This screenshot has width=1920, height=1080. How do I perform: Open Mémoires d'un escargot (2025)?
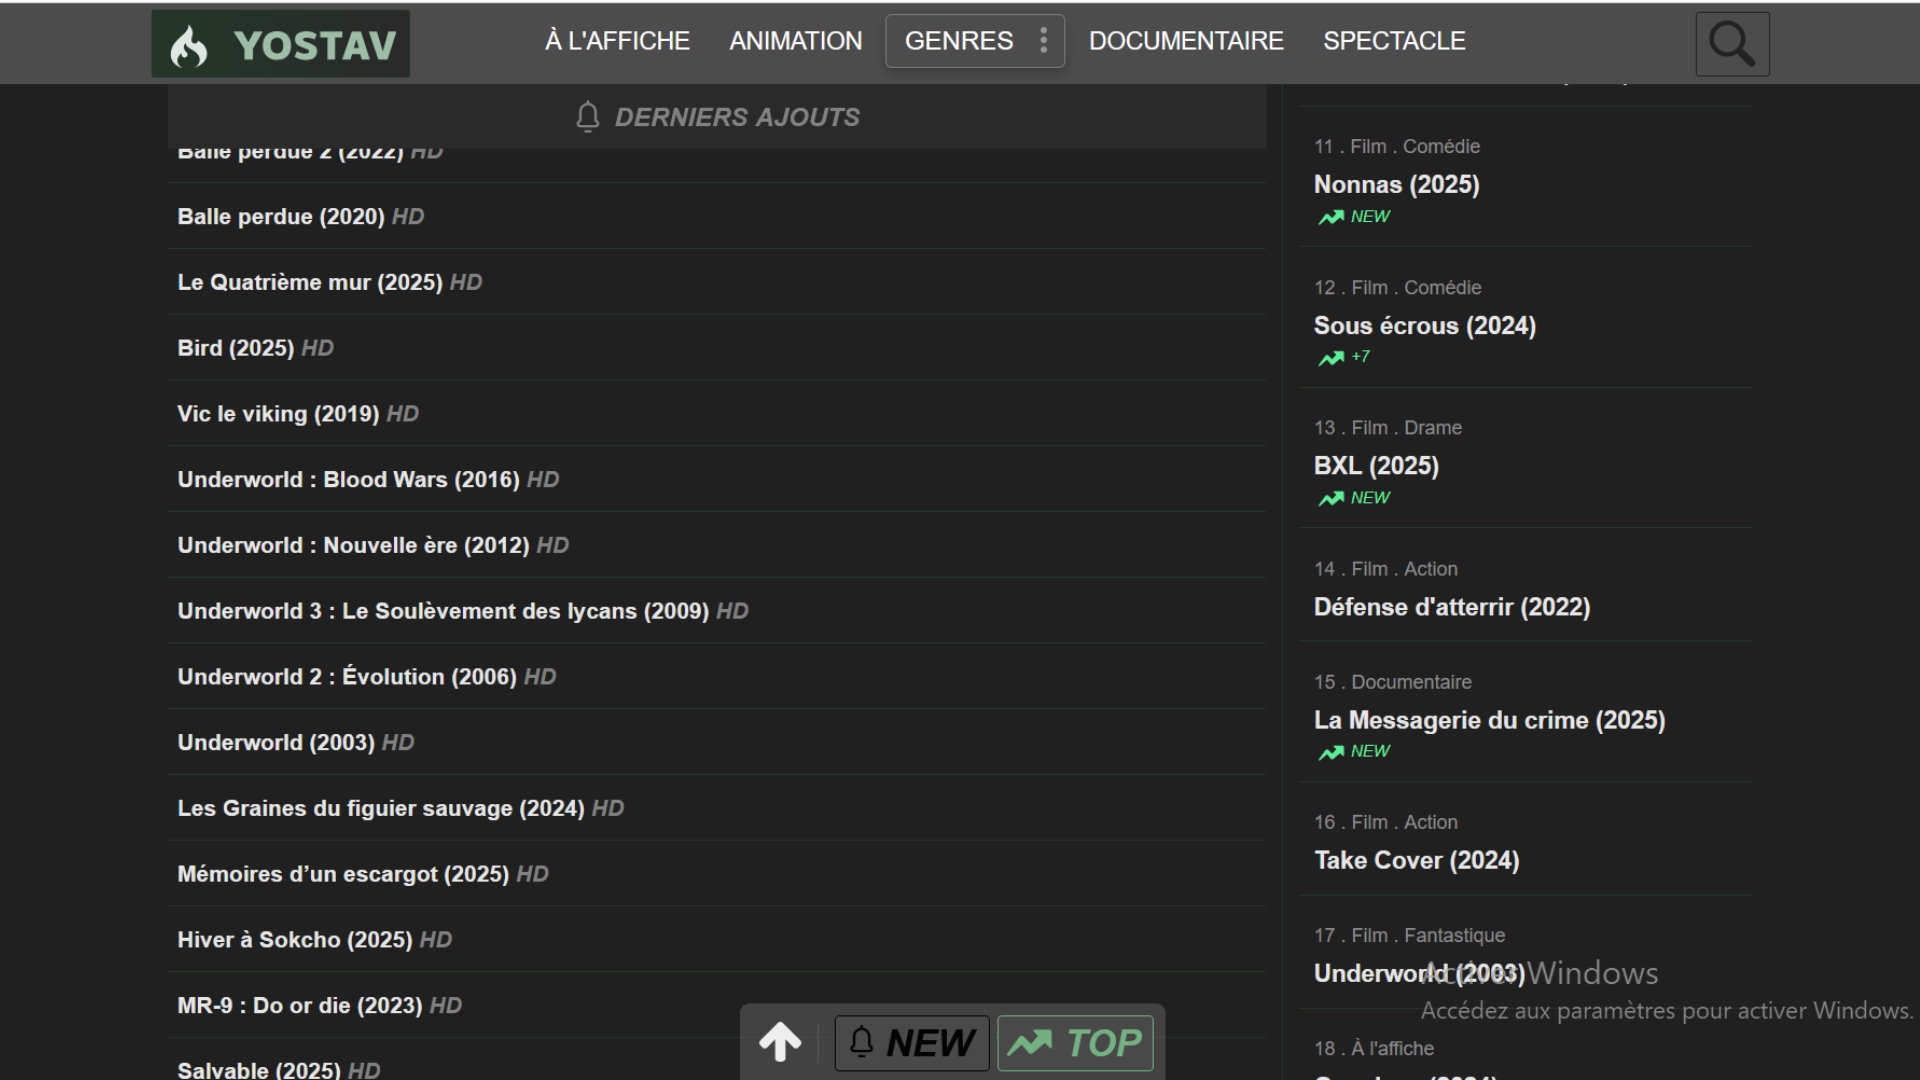point(343,874)
